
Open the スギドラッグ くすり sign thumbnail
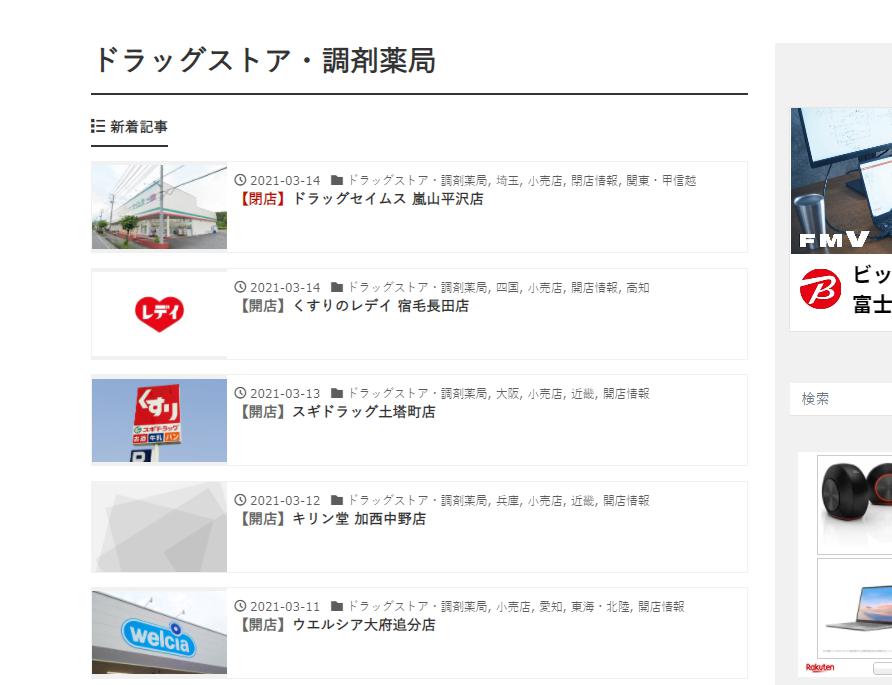(x=159, y=420)
